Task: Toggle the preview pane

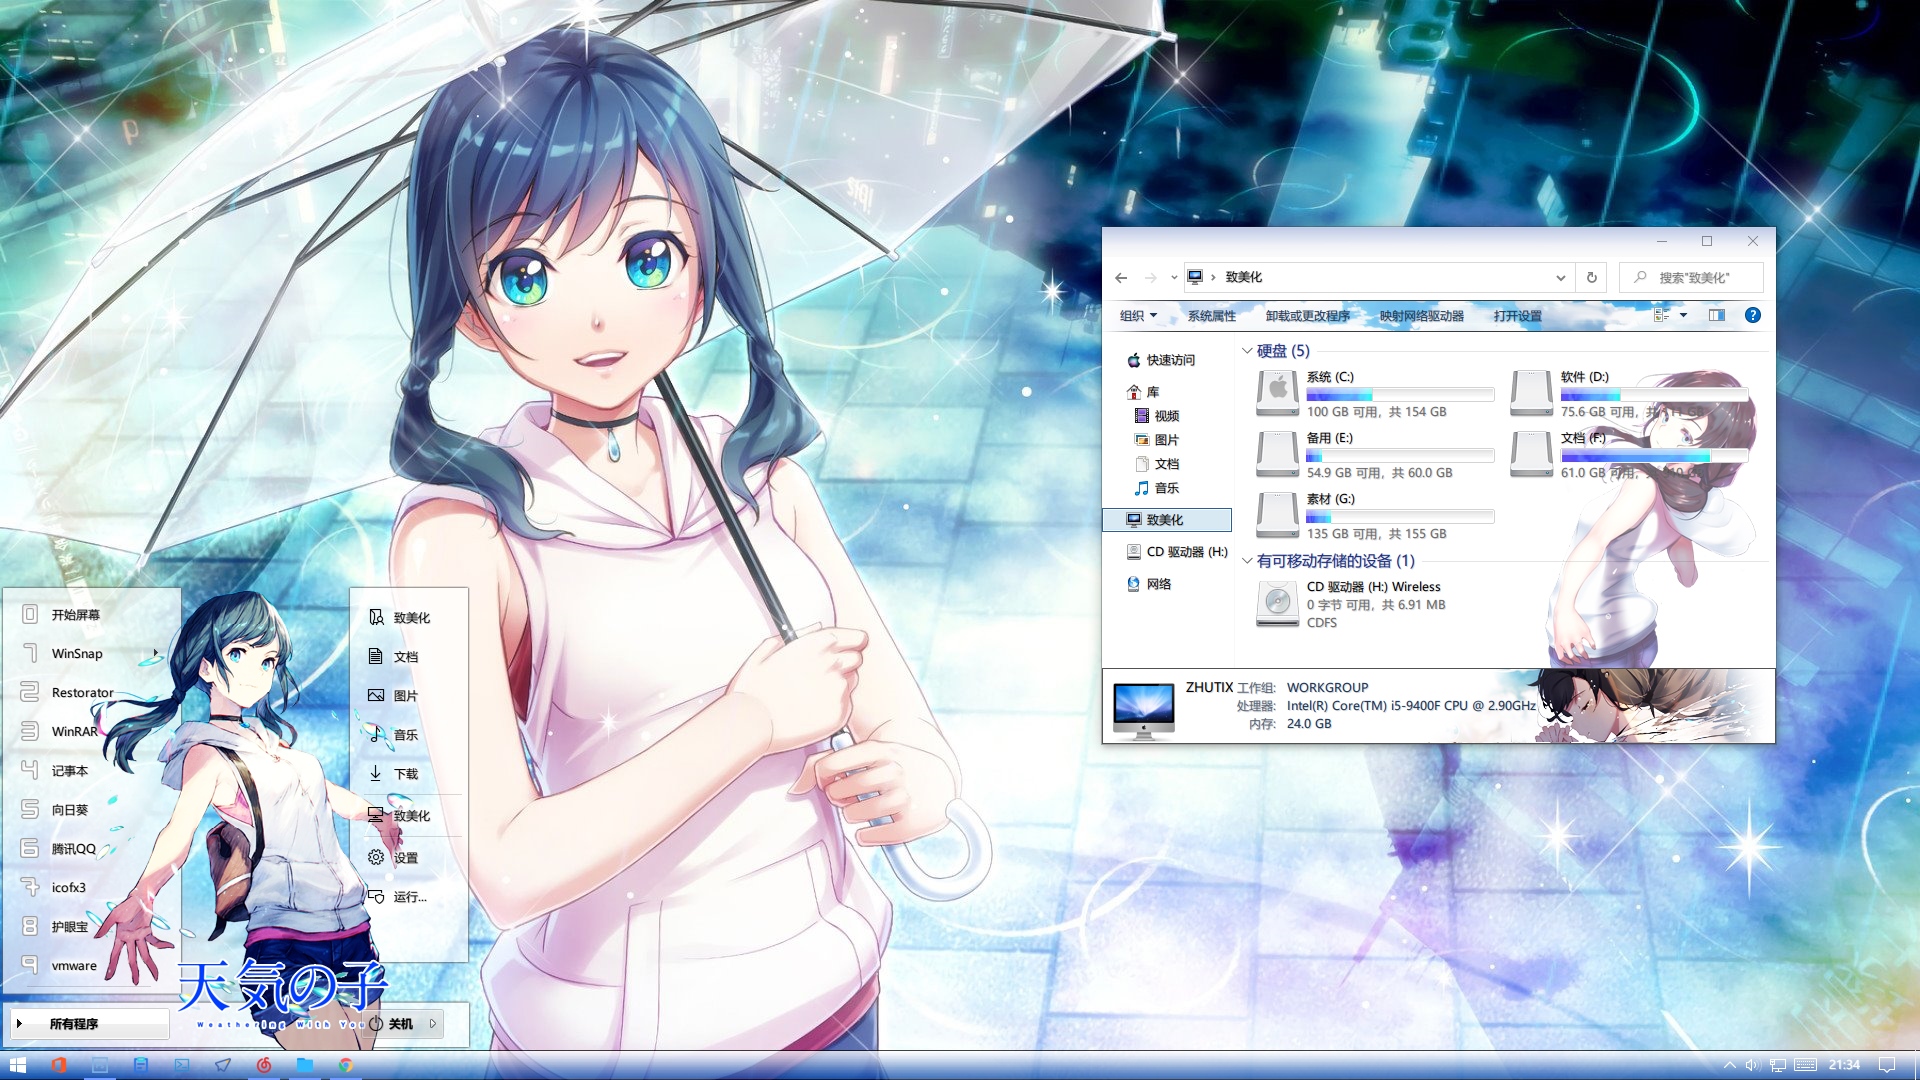Action: [1717, 315]
